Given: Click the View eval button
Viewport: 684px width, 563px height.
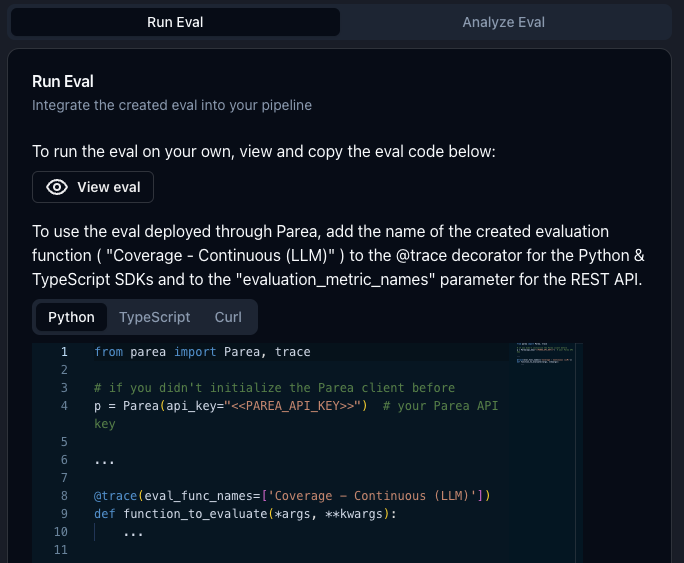Looking at the screenshot, I should tap(93, 187).
